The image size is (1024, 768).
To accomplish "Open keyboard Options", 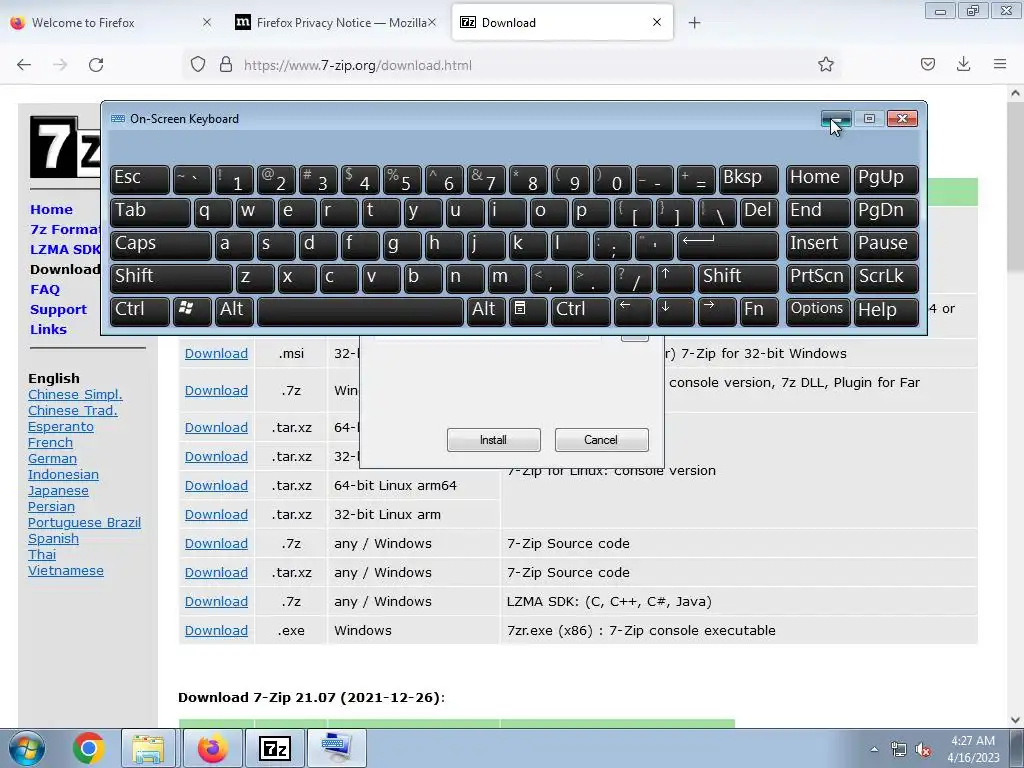I will pos(818,310).
